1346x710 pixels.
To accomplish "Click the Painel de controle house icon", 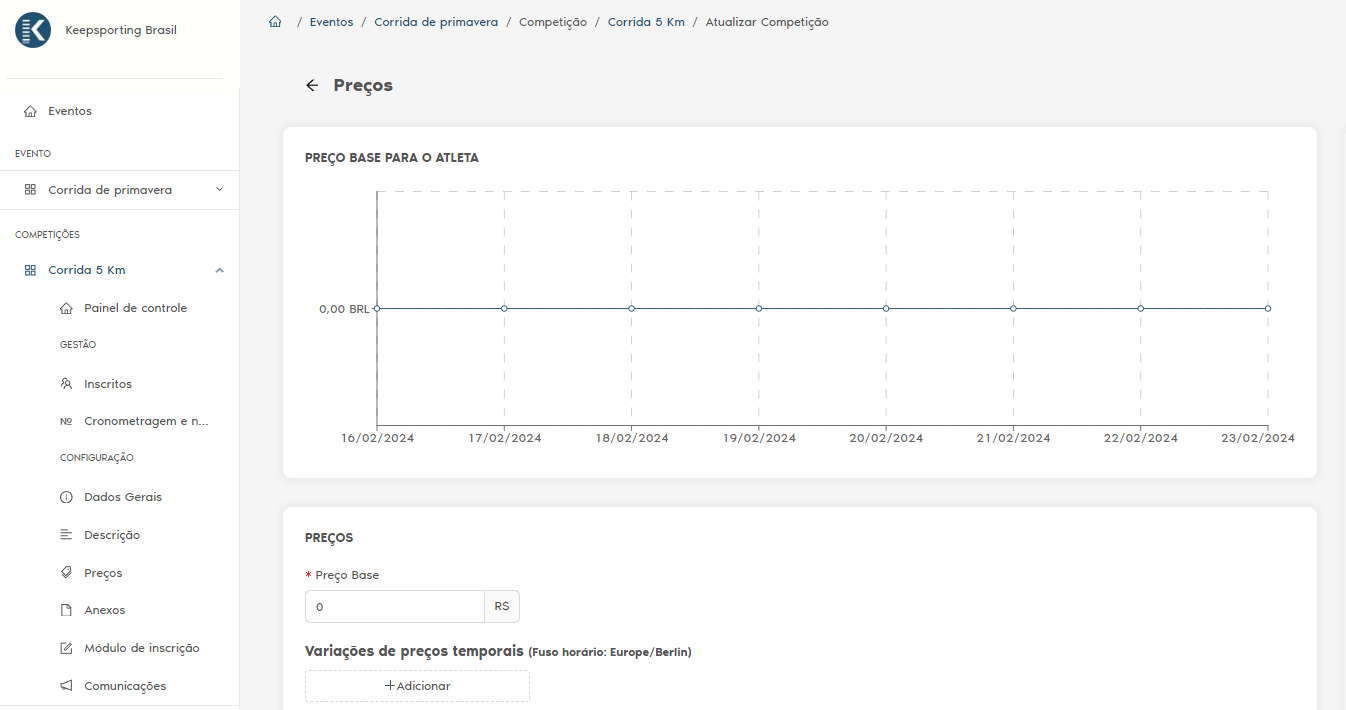I will (66, 308).
